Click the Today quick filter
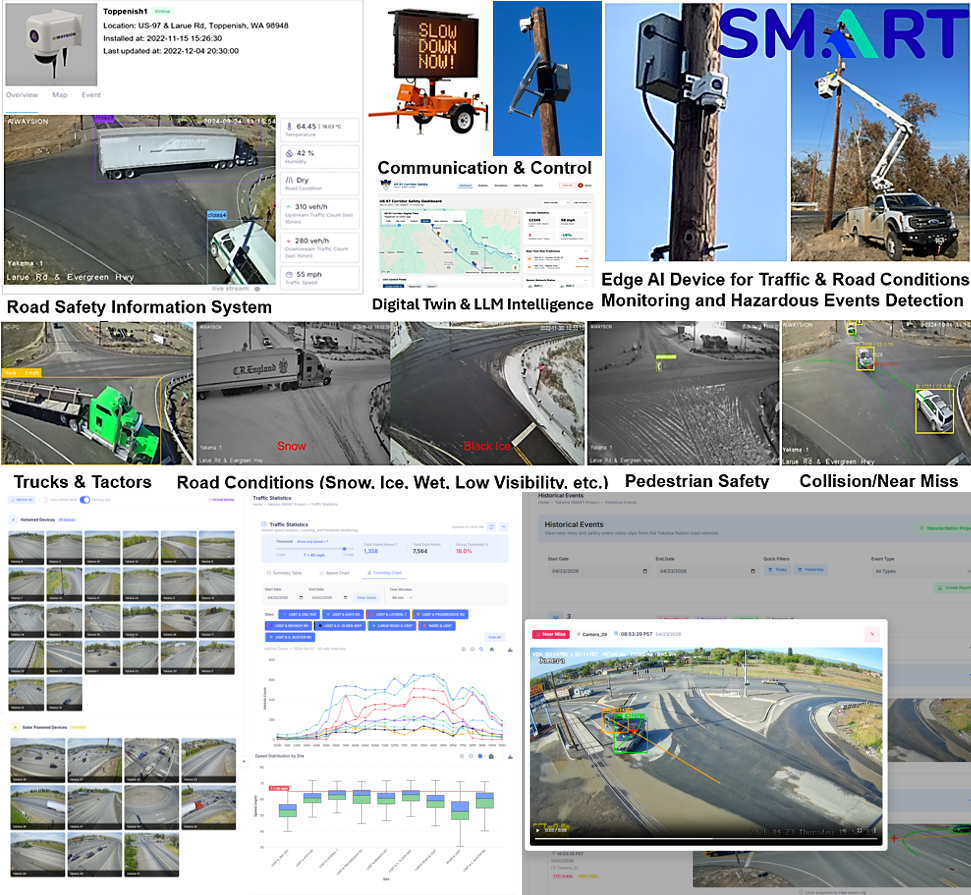971x895 pixels. (777, 569)
